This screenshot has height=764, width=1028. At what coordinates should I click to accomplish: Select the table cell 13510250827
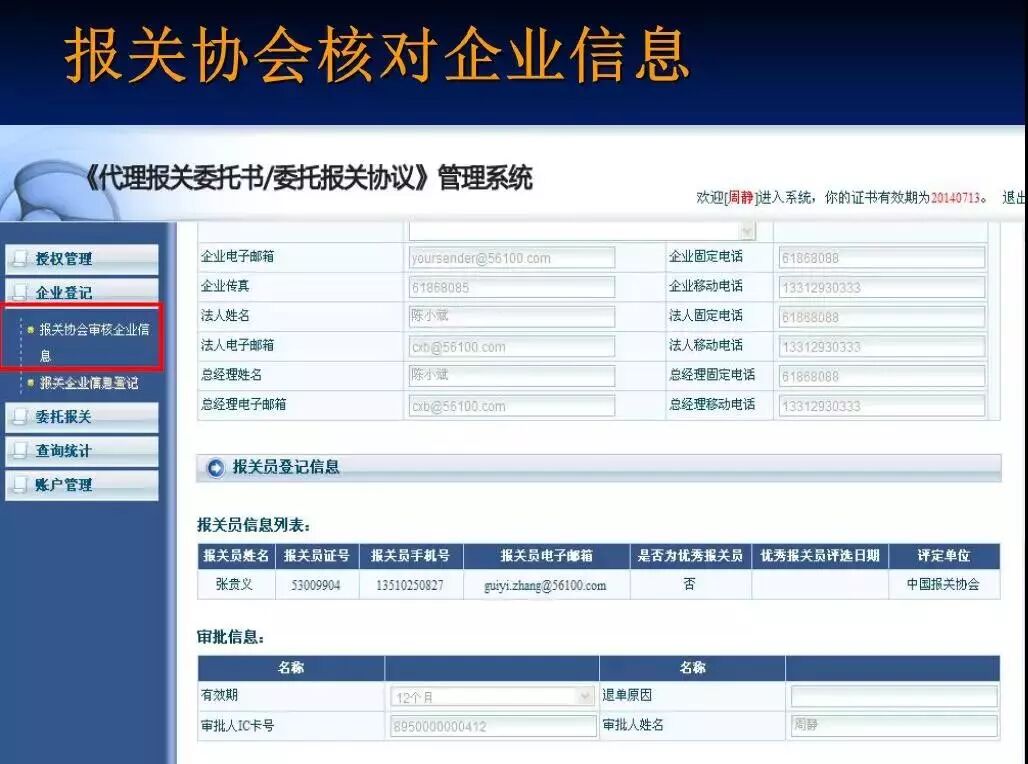[x=410, y=584]
